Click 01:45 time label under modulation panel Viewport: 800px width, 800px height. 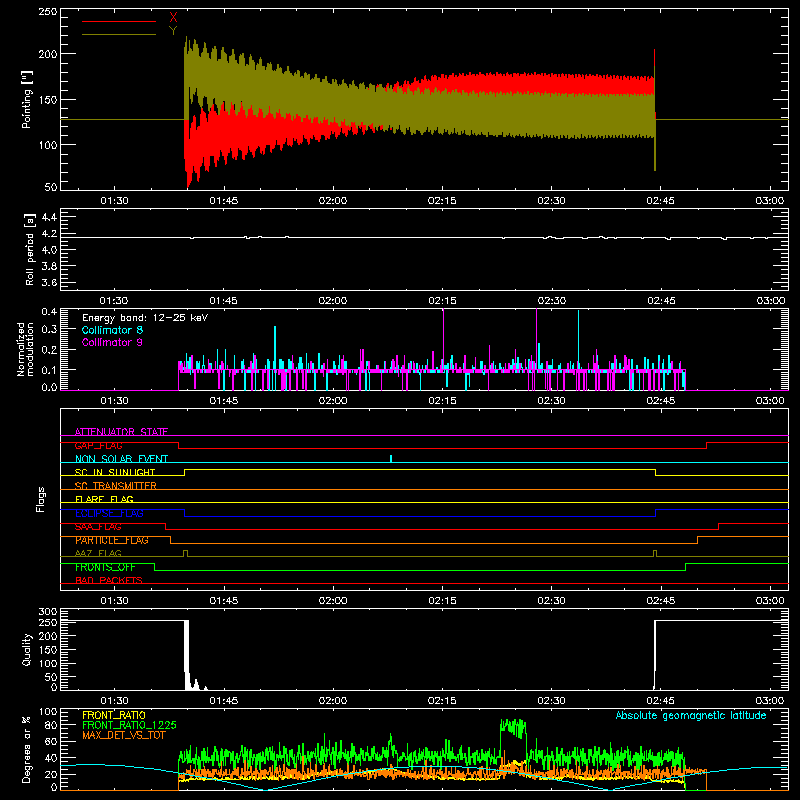(223, 401)
